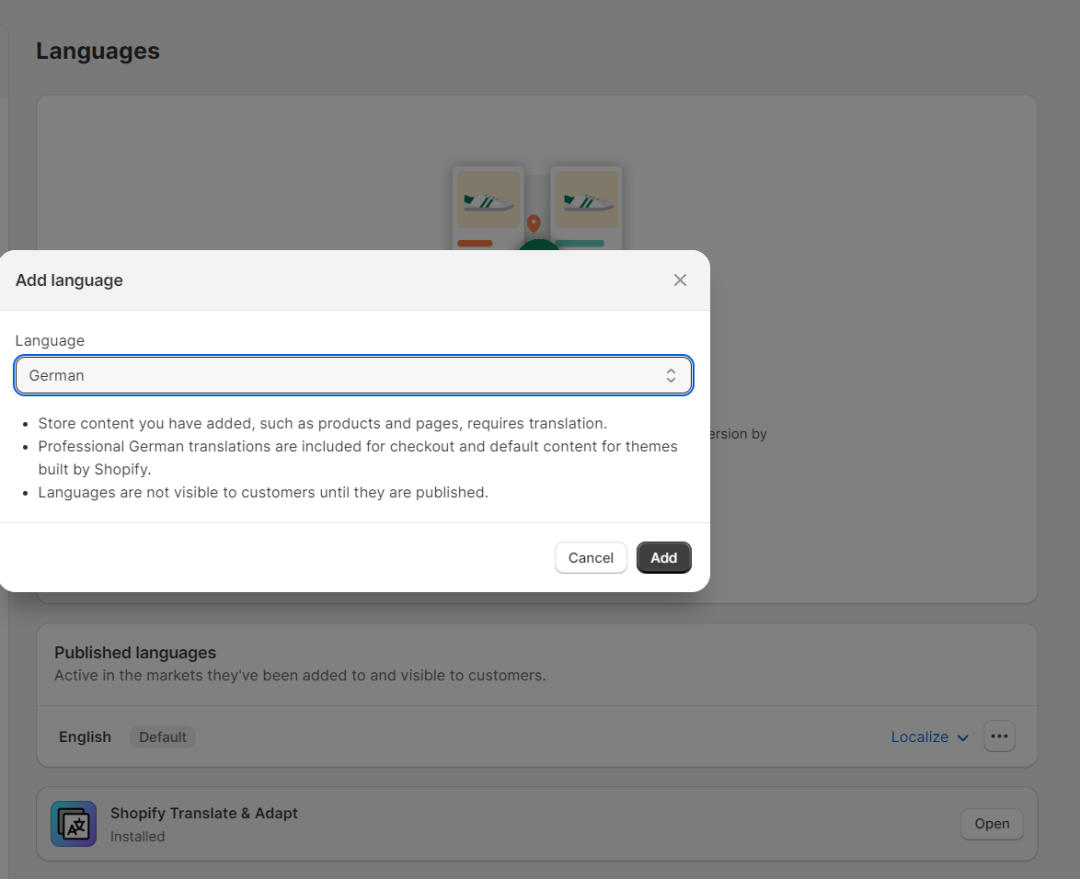The width and height of the screenshot is (1080, 879).
Task: Open Shopify Translate & Adapt app
Action: click(x=991, y=823)
